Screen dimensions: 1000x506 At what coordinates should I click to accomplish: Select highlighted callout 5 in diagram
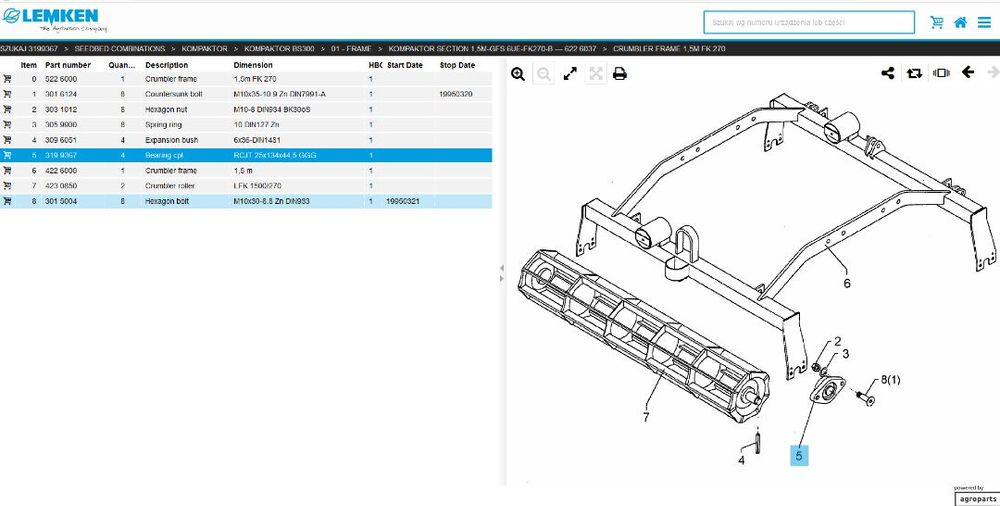tap(799, 456)
